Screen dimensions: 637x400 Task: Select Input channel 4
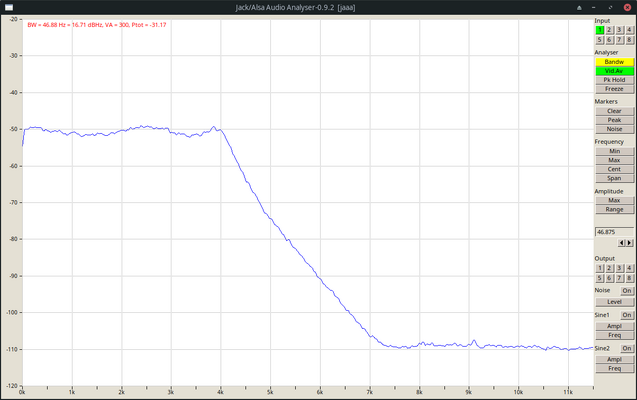tap(629, 30)
